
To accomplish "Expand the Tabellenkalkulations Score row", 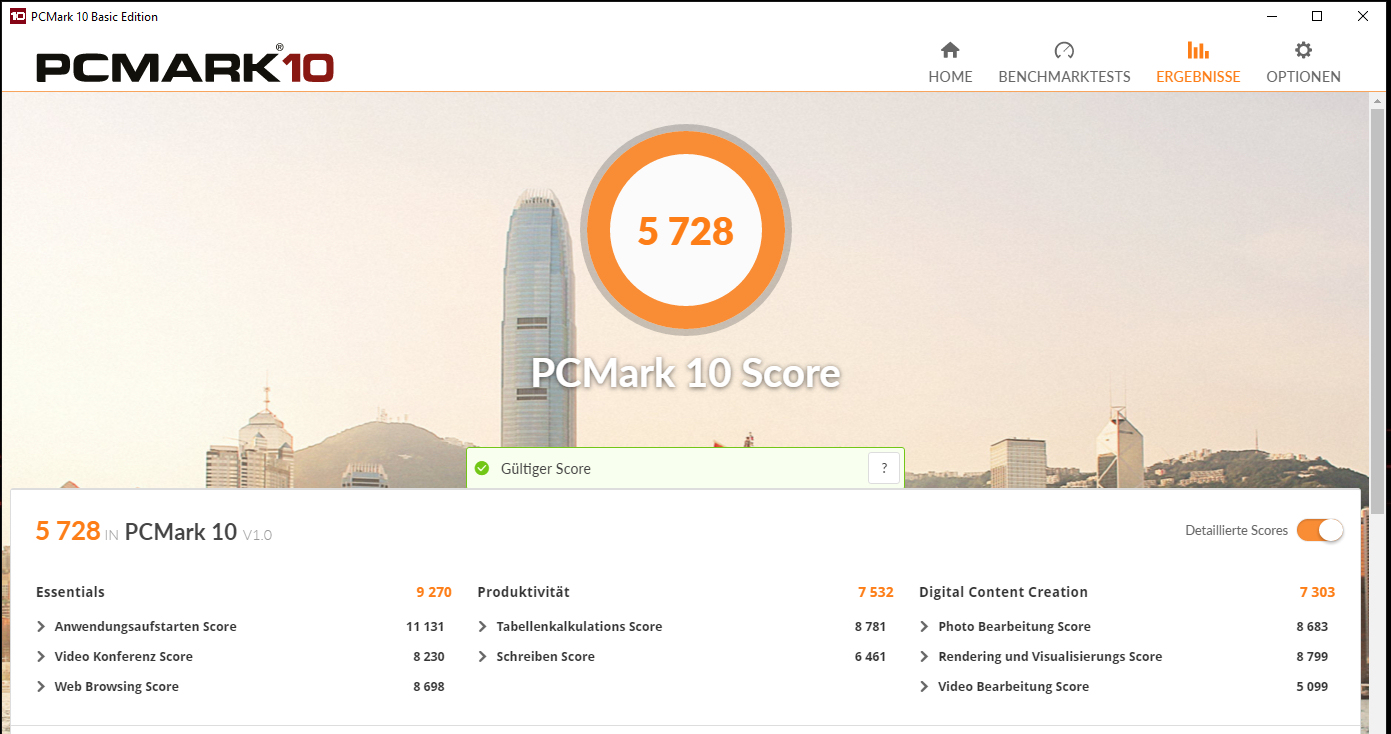I will pos(483,627).
